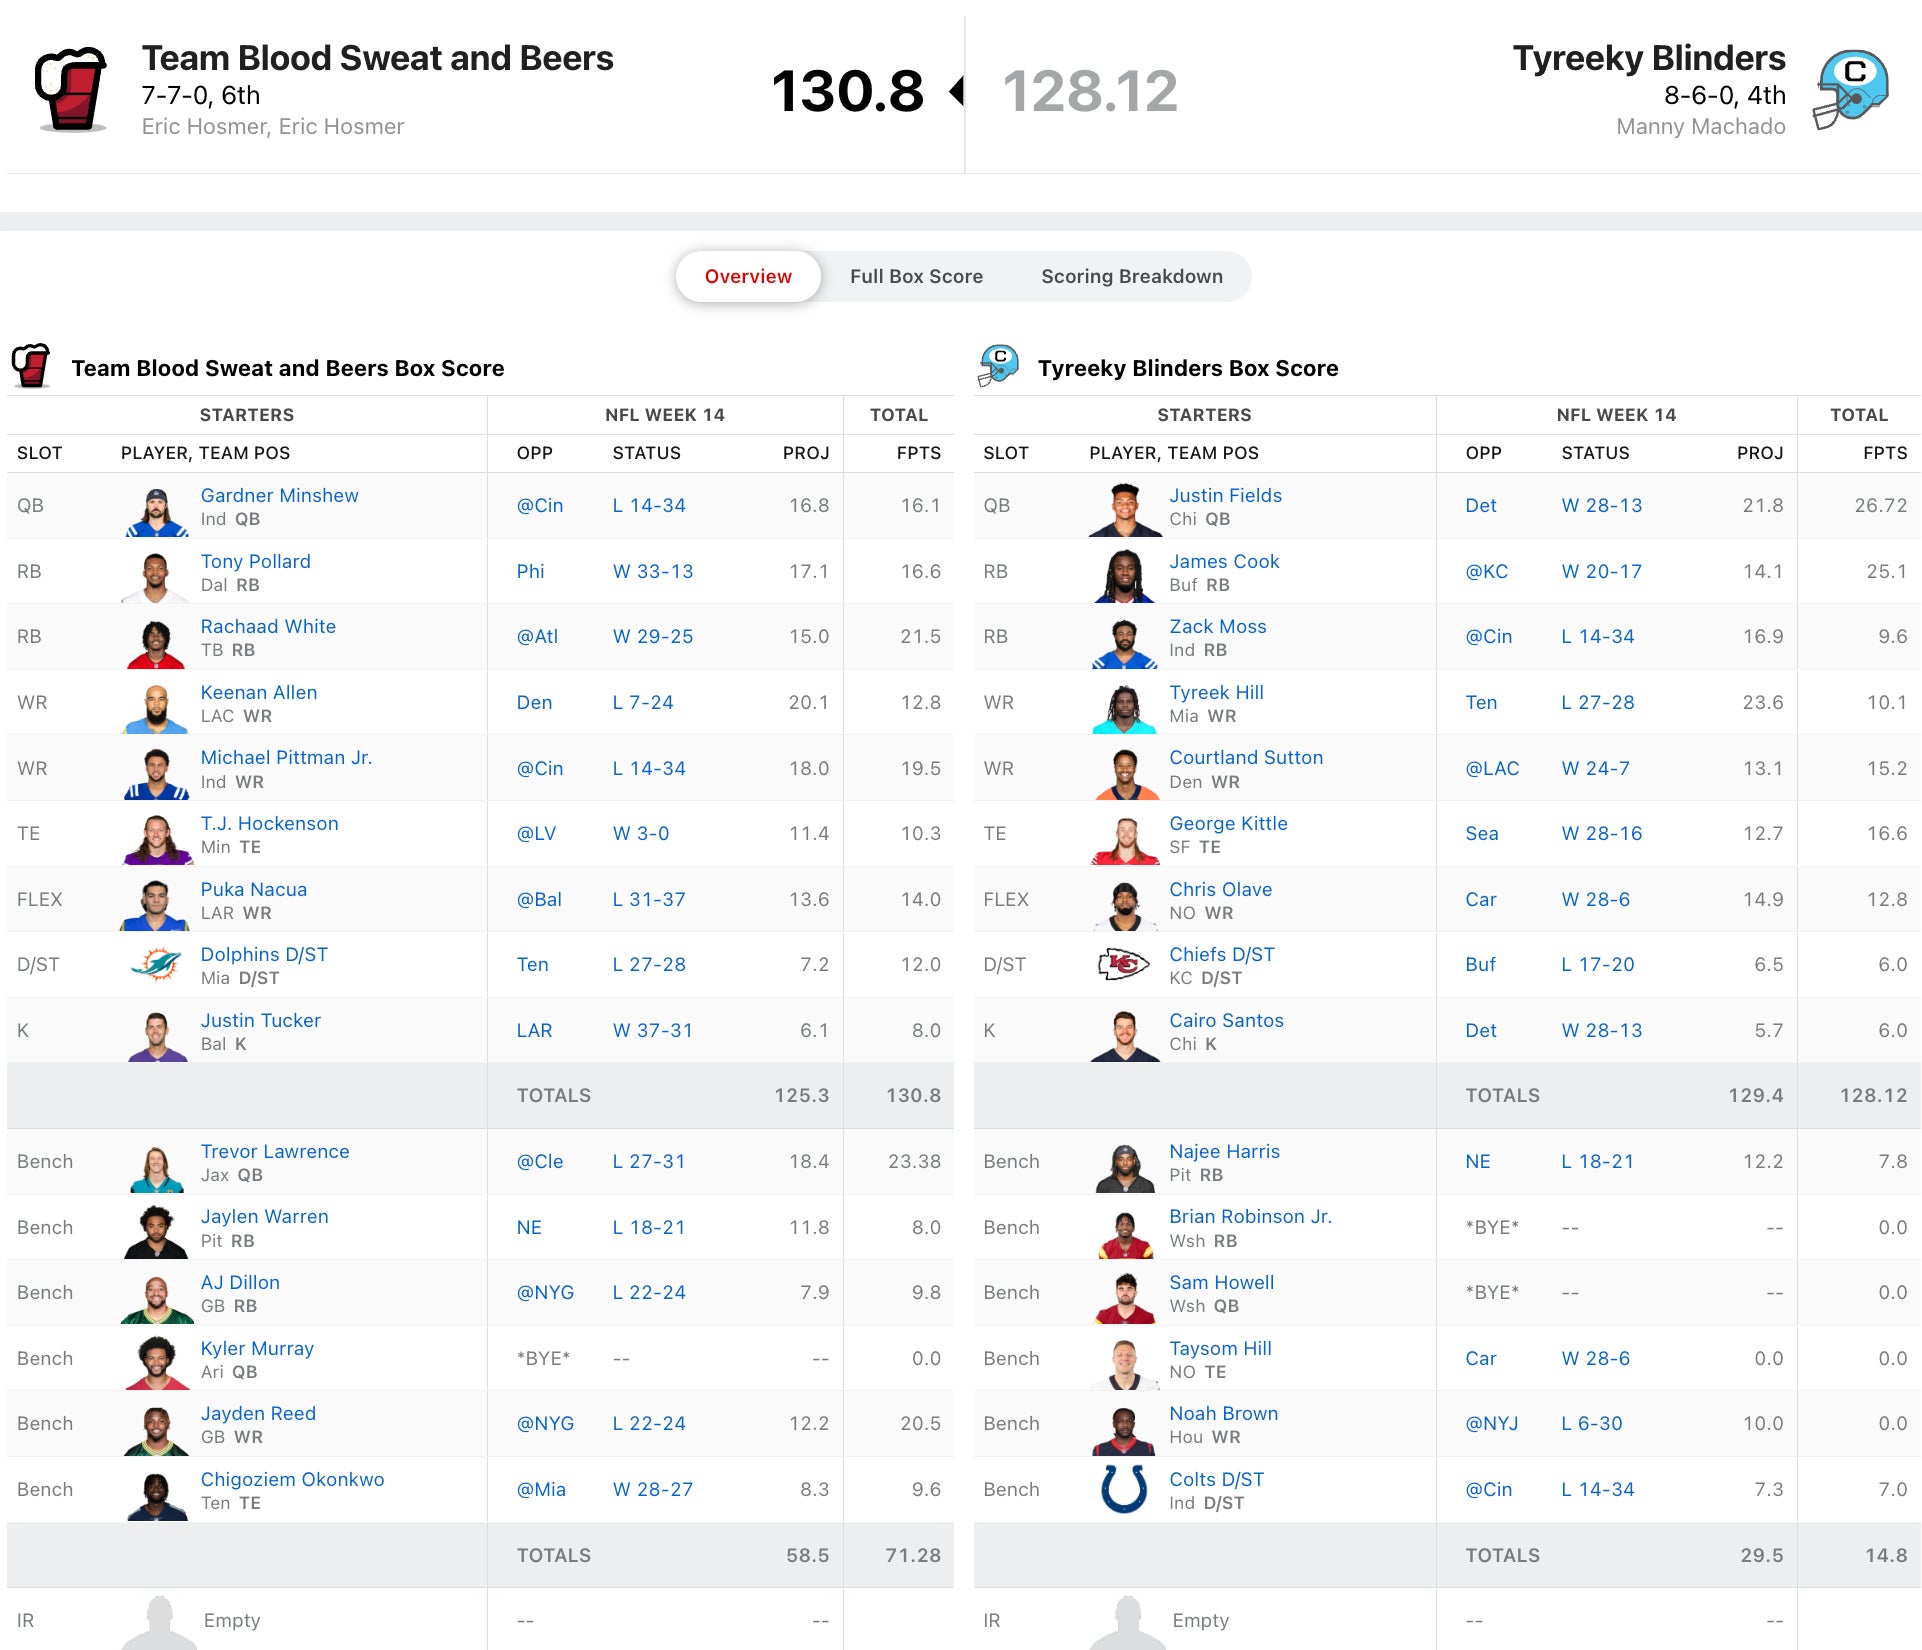Click the Chiefs D/ST arrowhead logo

tap(1123, 964)
